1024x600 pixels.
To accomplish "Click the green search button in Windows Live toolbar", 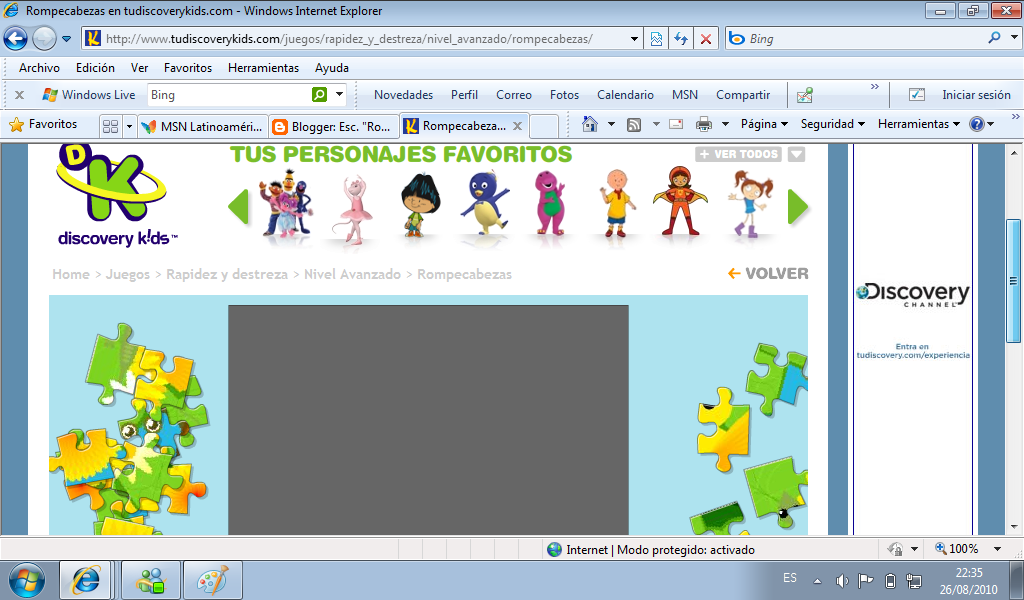I will tap(319, 95).
